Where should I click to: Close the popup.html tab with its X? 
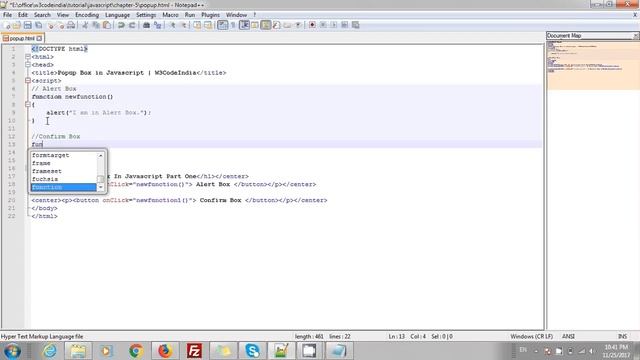point(39,38)
